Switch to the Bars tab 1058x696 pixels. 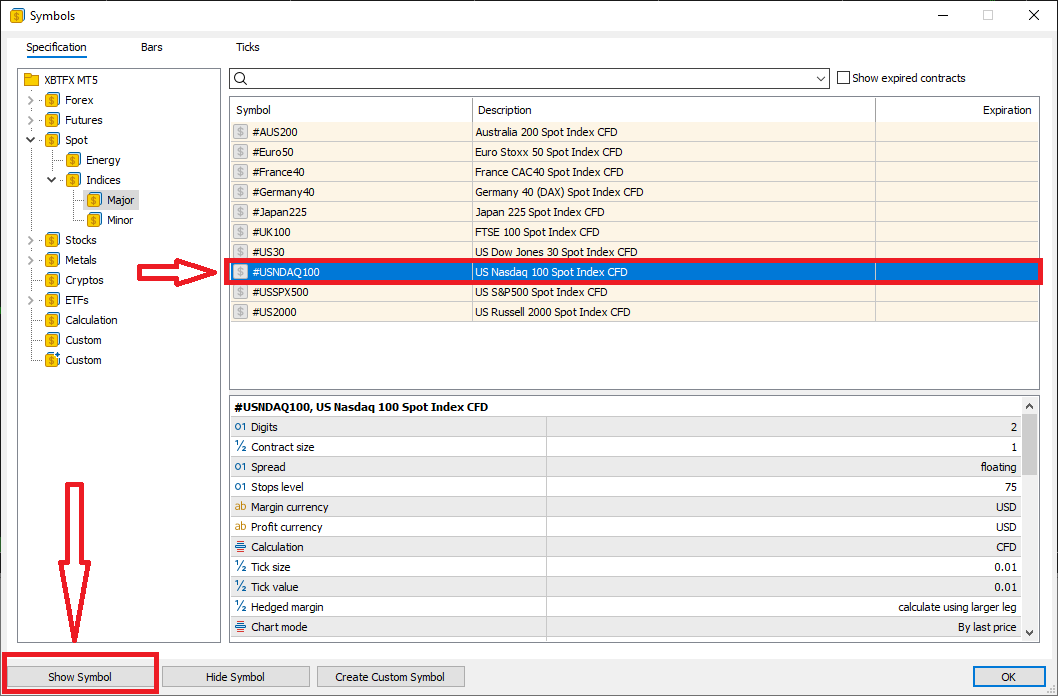tap(152, 47)
